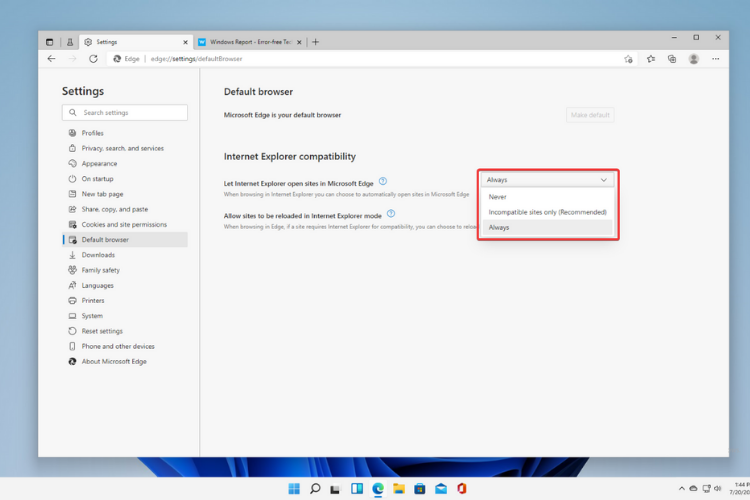This screenshot has width=750, height=500.
Task: Click in the Search settings field
Action: click(x=125, y=112)
